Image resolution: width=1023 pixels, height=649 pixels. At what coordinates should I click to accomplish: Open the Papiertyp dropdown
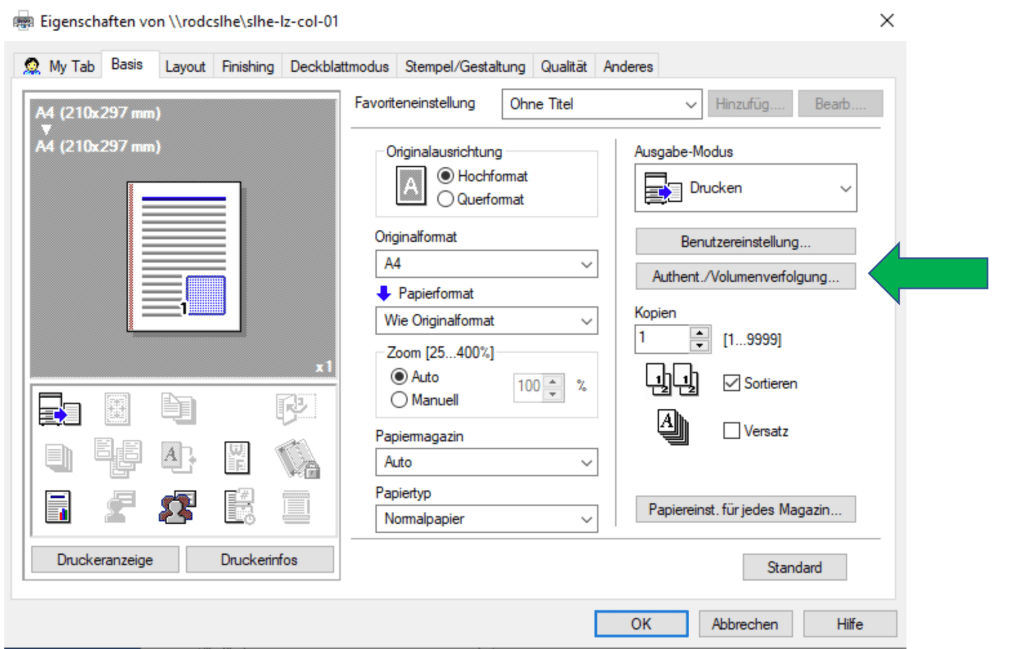[x=490, y=519]
